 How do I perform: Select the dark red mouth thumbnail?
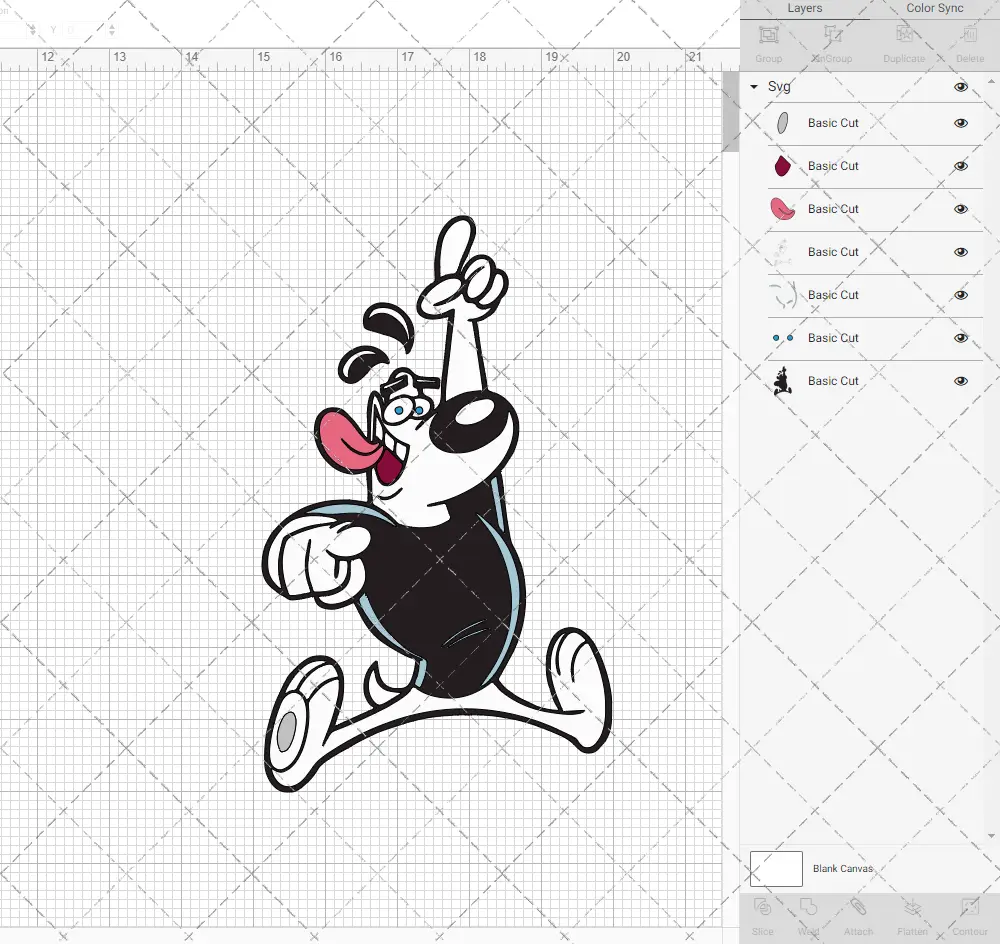point(783,166)
